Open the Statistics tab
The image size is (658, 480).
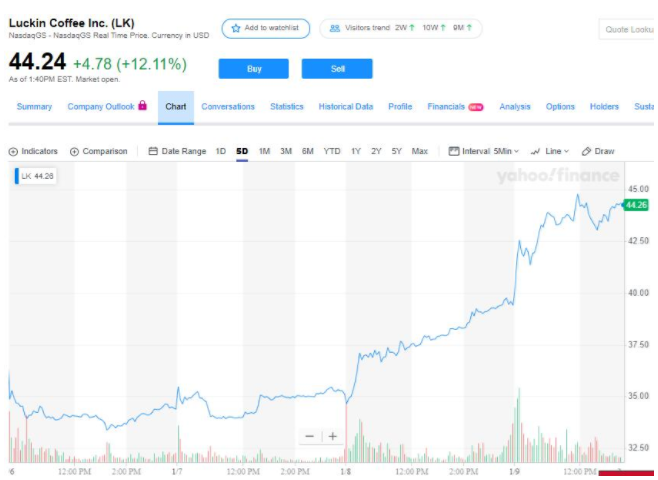[287, 107]
